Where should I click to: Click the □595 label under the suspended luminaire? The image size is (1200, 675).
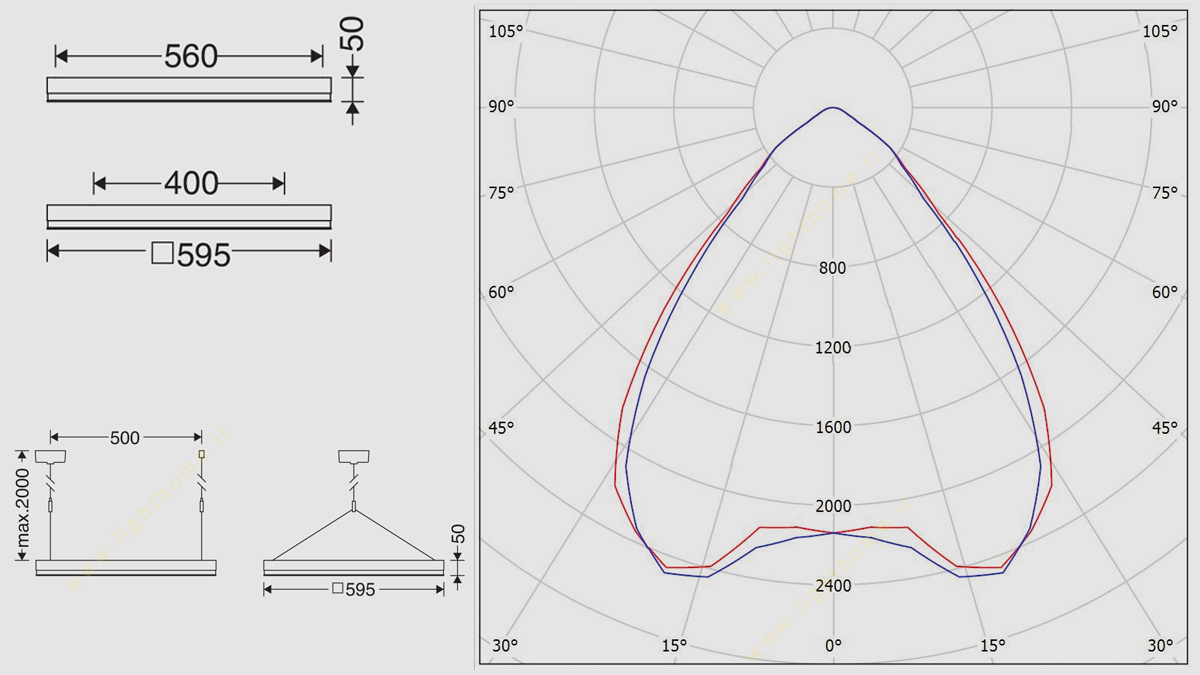pos(354,590)
